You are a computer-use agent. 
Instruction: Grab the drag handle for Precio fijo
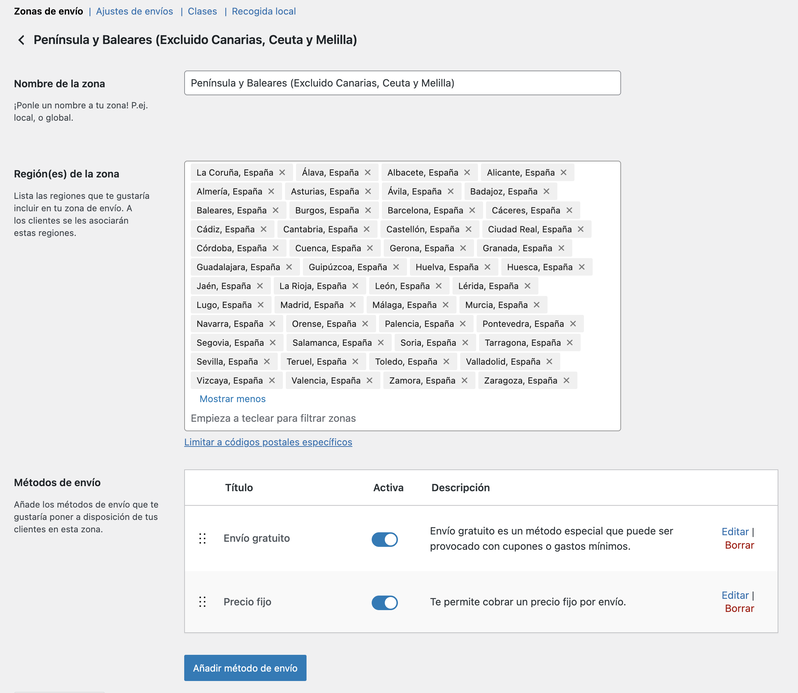click(202, 602)
